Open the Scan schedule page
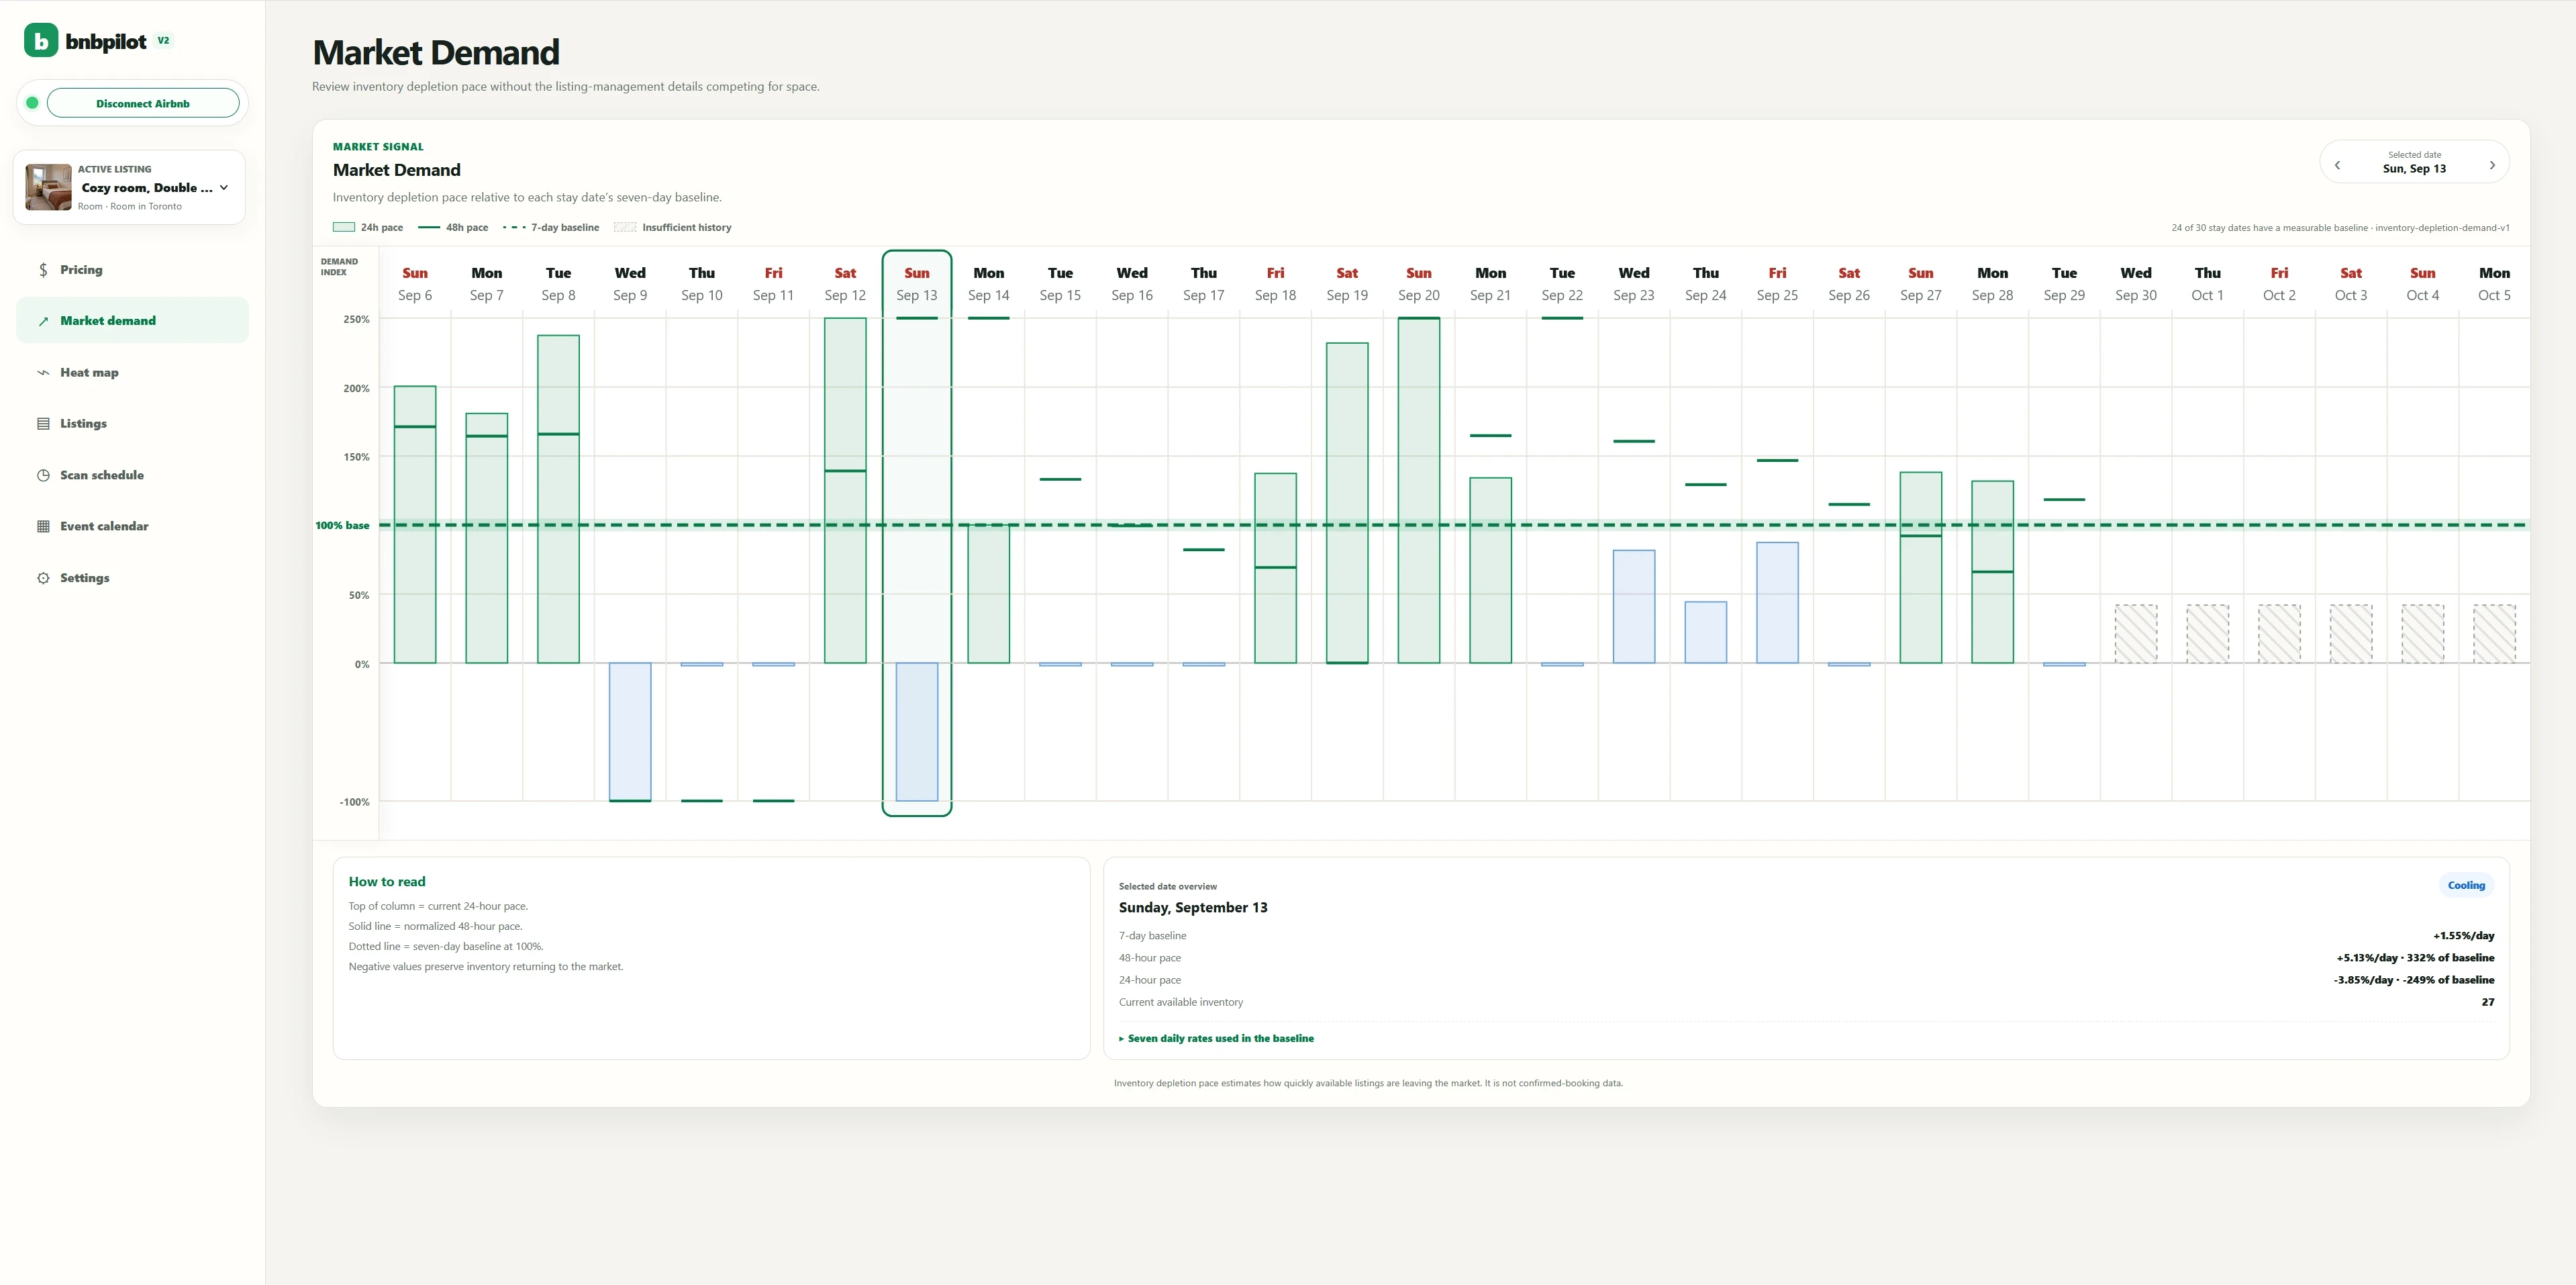The height and width of the screenshot is (1285, 2576). [x=132, y=476]
